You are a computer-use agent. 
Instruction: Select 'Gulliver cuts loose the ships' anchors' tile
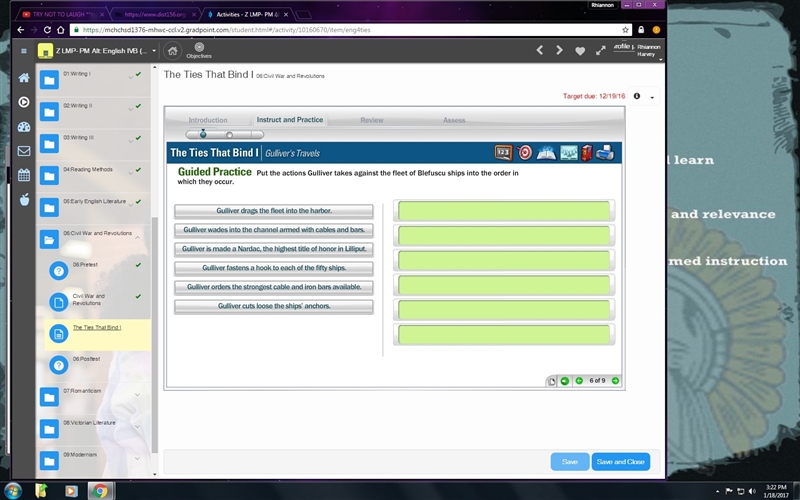point(274,306)
